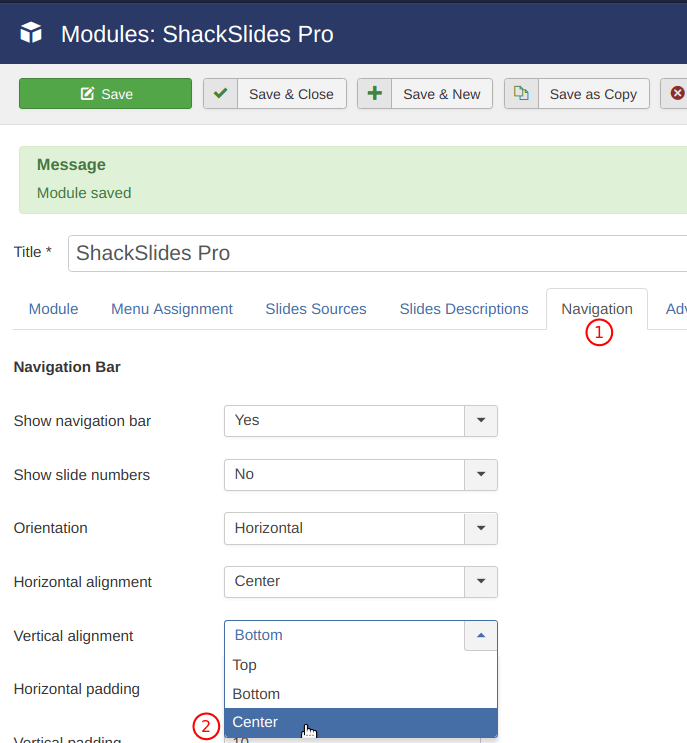The width and height of the screenshot is (687, 743).
Task: Click the plus icon beside Save & New
Action: (374, 93)
